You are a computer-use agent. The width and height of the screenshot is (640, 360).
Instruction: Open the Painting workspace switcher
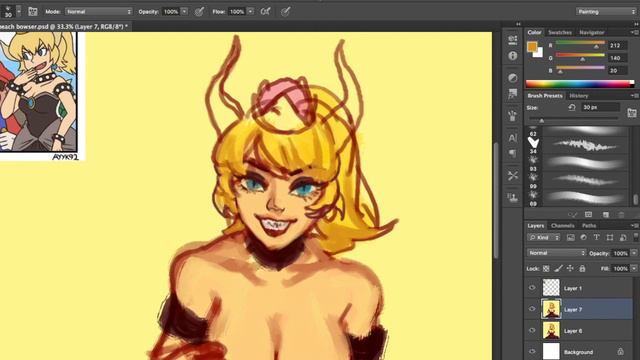[x=606, y=12]
